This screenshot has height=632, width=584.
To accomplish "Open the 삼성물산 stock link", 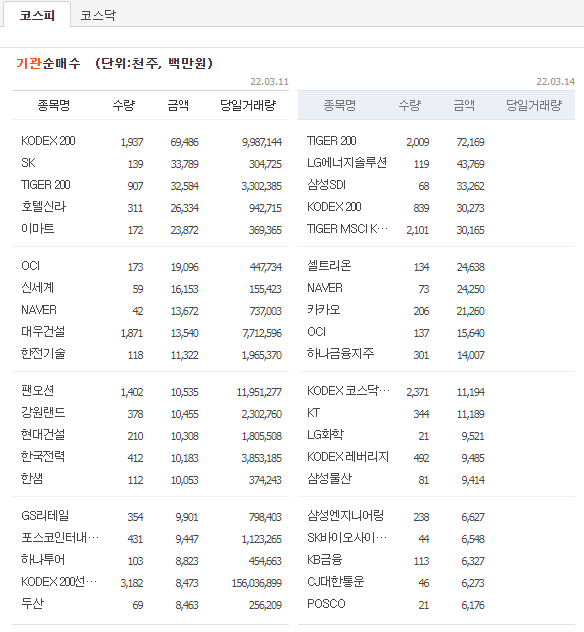I will tap(329, 479).
